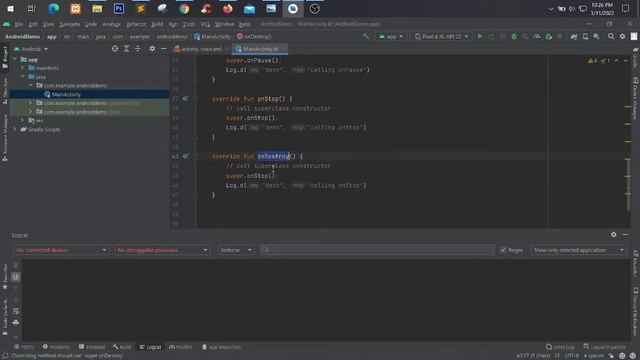Collapse the app module tree node

(15, 60)
